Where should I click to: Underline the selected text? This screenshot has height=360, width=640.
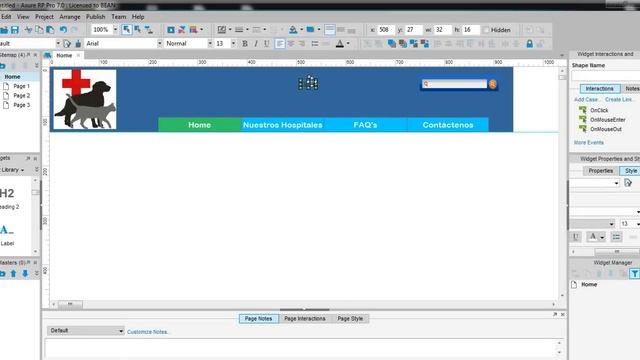tap(267, 44)
